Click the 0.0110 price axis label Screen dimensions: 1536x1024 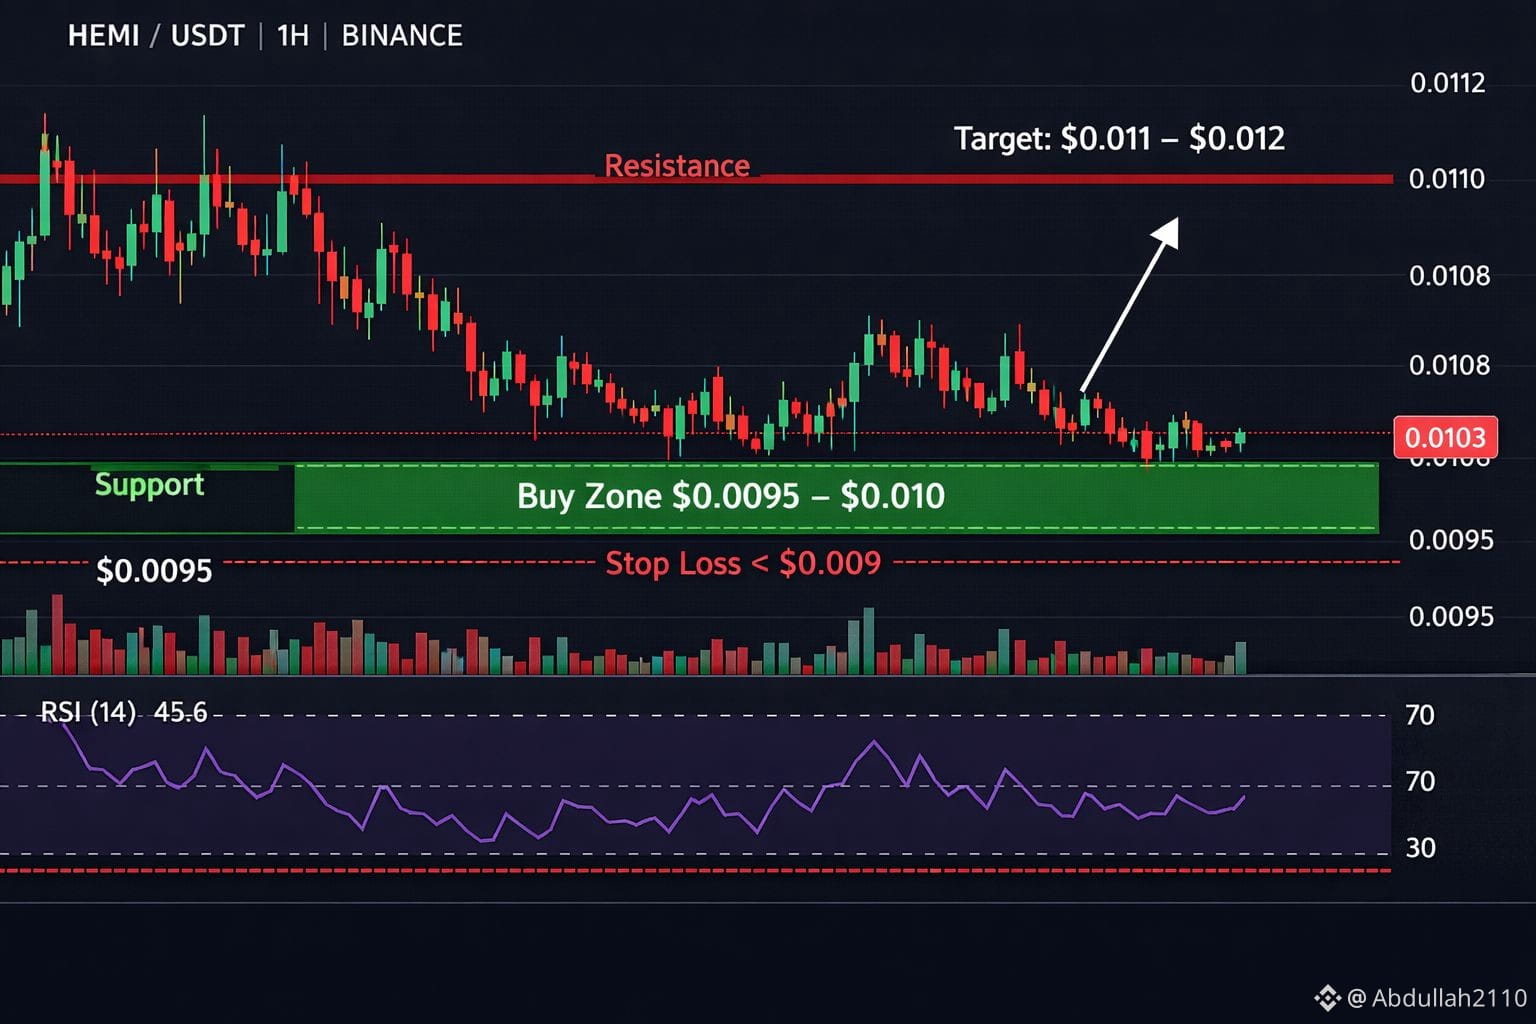1447,179
